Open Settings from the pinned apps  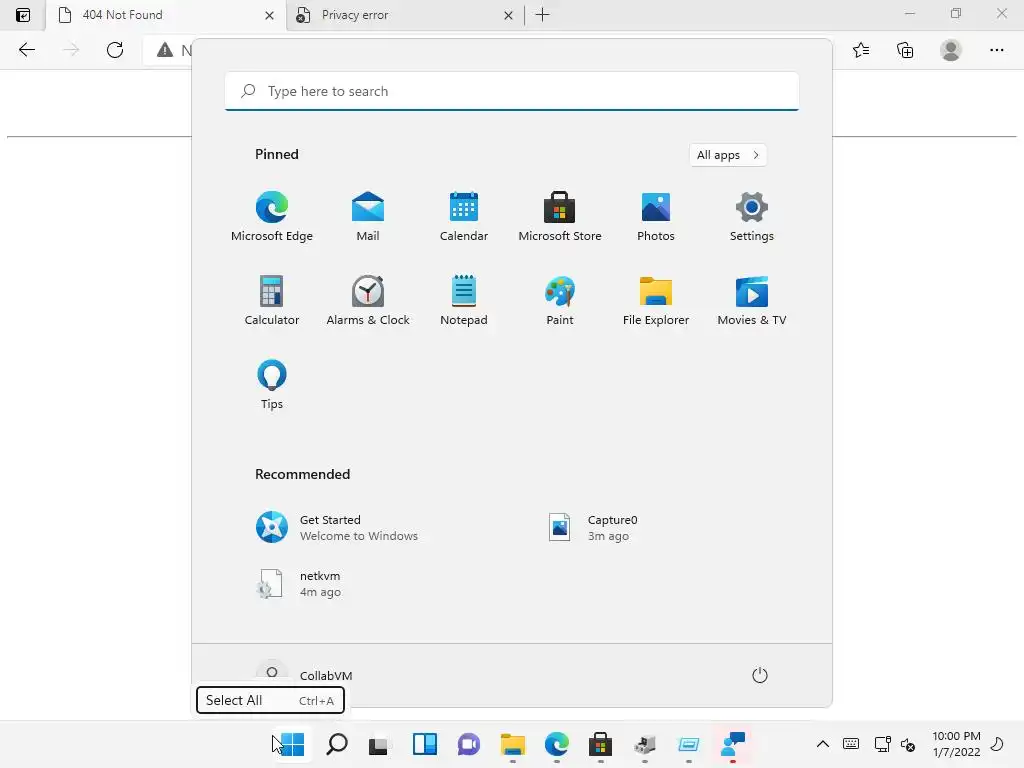pos(752,216)
